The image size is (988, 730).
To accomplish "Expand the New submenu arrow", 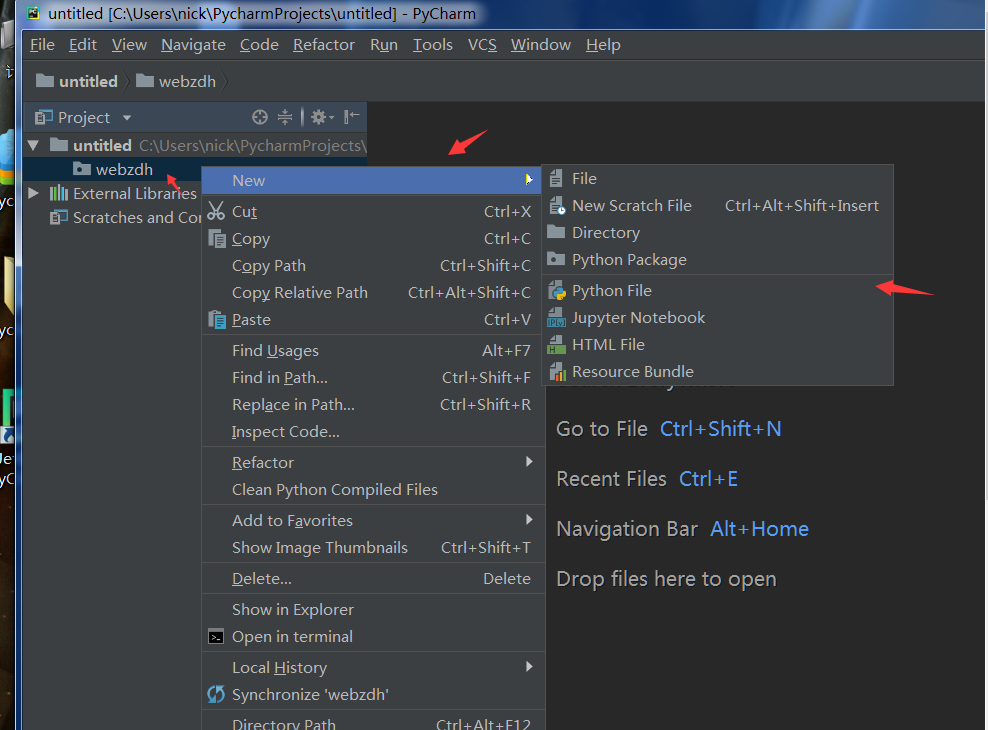I will click(x=529, y=180).
